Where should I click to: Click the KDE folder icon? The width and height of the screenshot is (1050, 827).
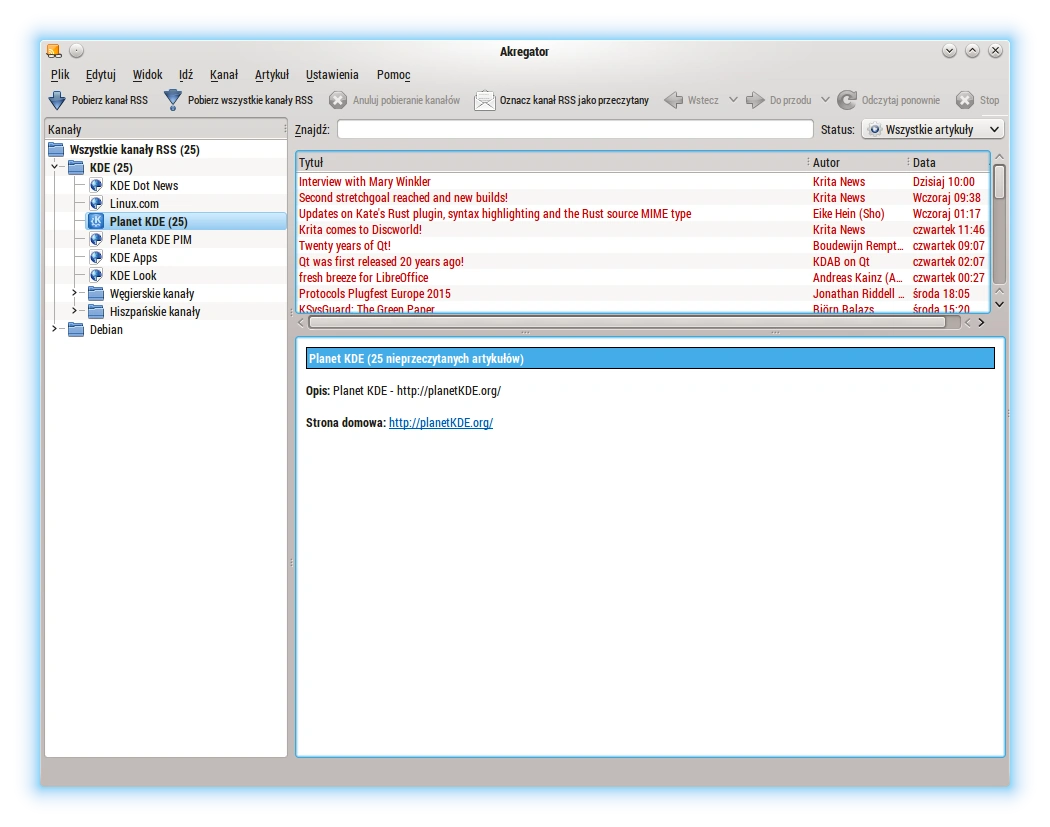pyautogui.click(x=76, y=167)
